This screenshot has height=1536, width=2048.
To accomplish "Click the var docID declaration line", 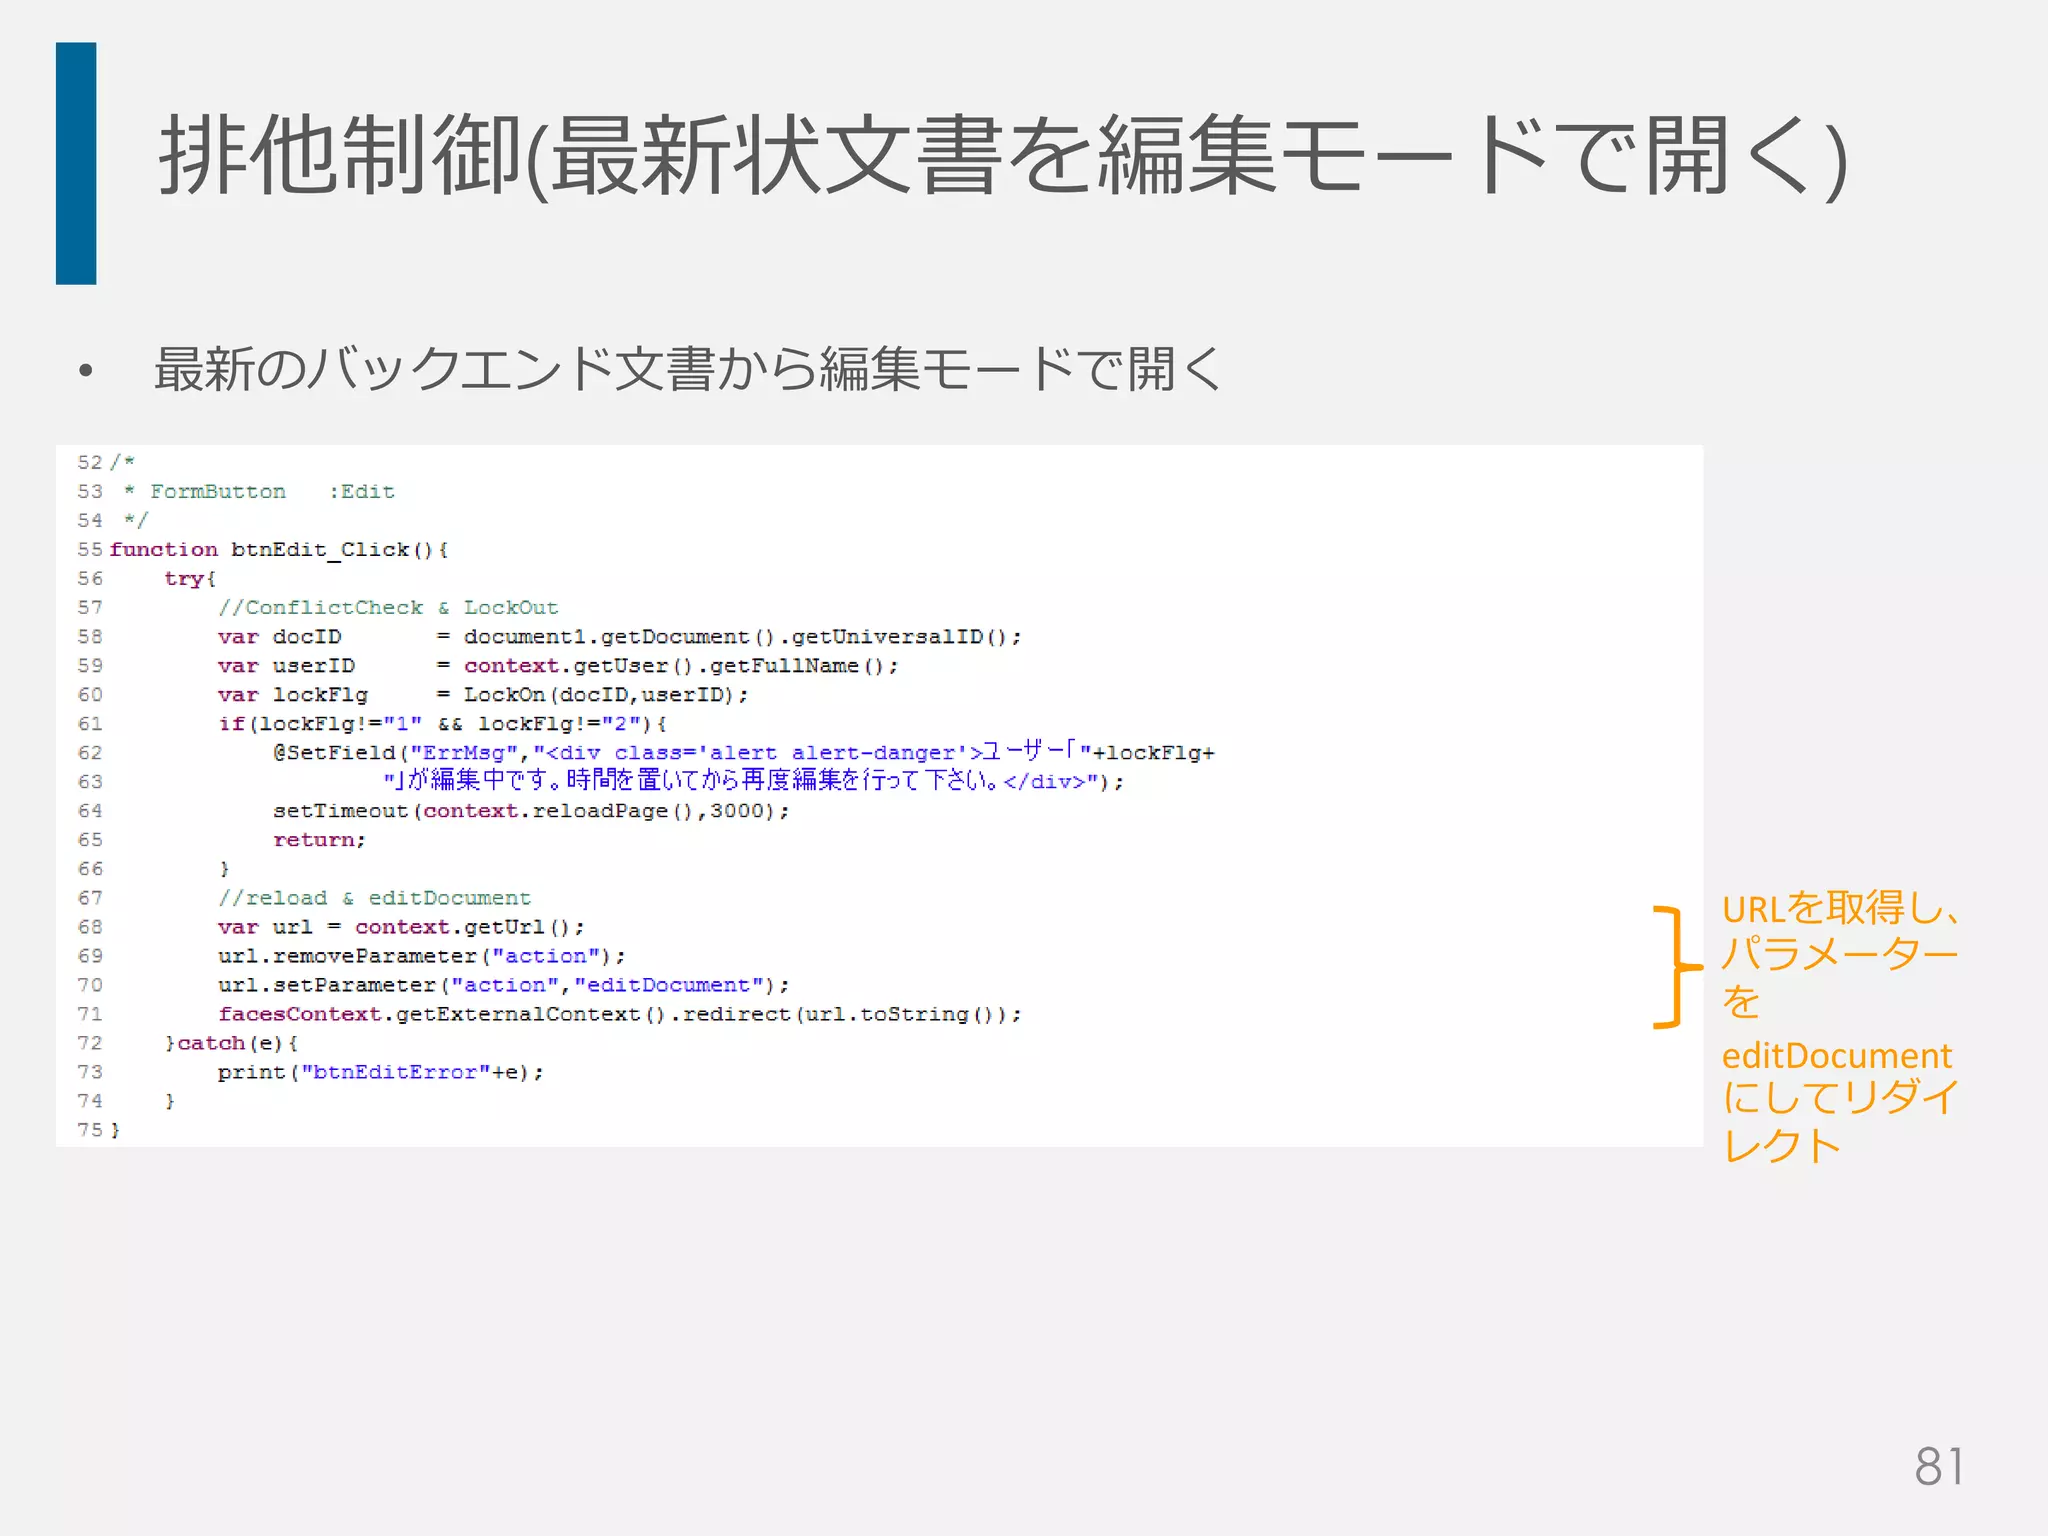I will [620, 637].
